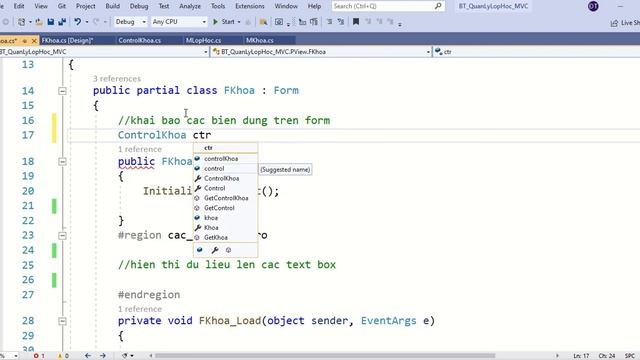Open the Git menu
Screen dimensions: 640x360
click(62, 6)
